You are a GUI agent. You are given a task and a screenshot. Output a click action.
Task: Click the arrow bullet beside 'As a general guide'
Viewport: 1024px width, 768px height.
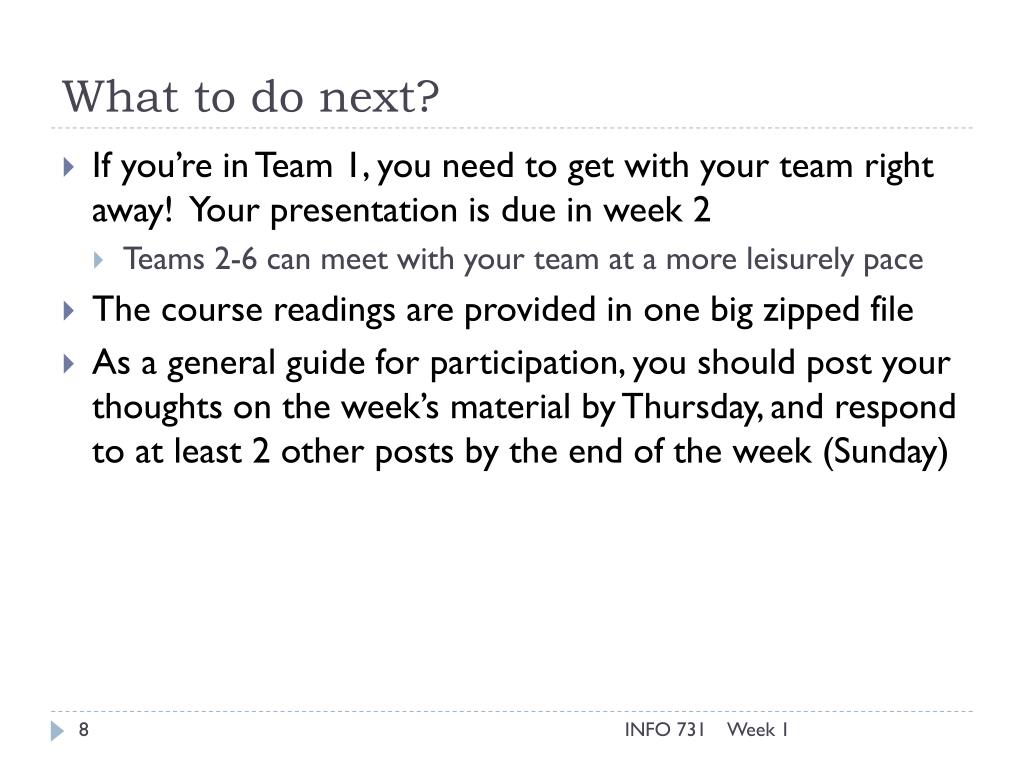(x=69, y=363)
